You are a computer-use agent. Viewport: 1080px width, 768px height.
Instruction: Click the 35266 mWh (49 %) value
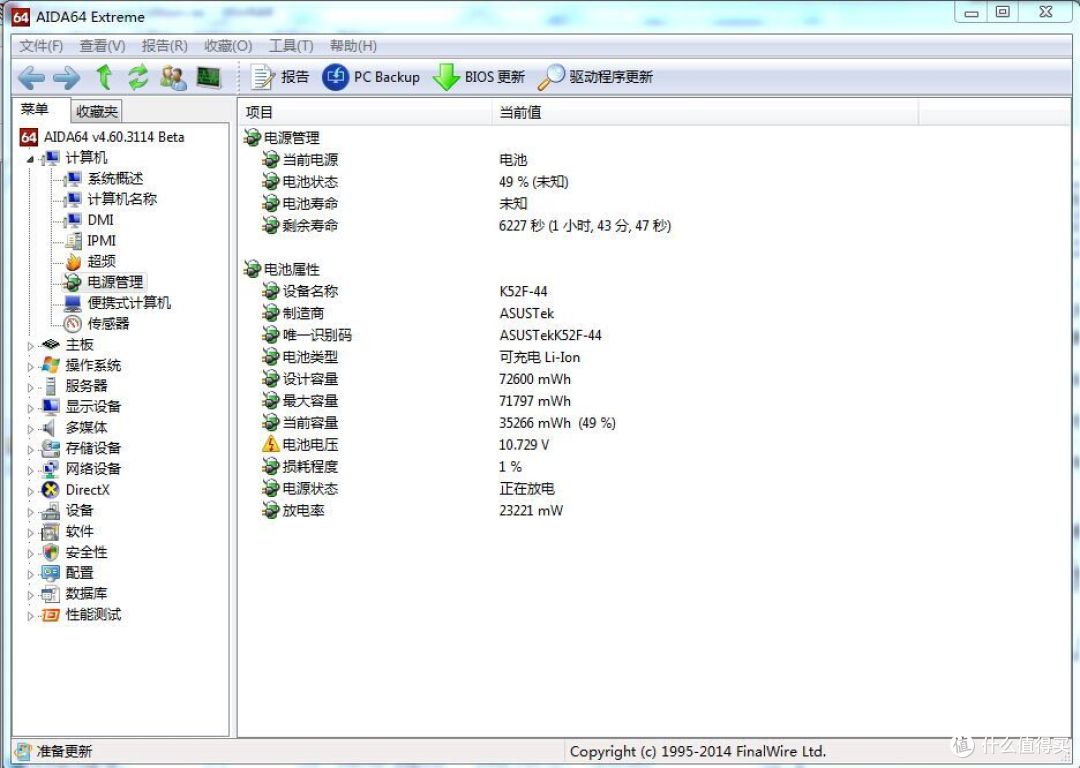(557, 423)
